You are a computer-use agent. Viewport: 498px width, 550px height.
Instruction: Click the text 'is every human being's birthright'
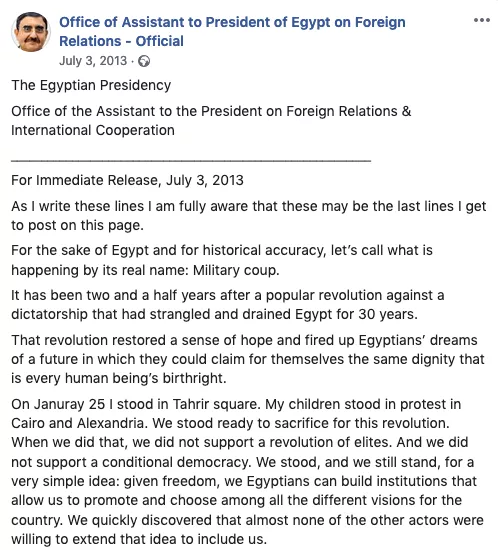point(119,378)
